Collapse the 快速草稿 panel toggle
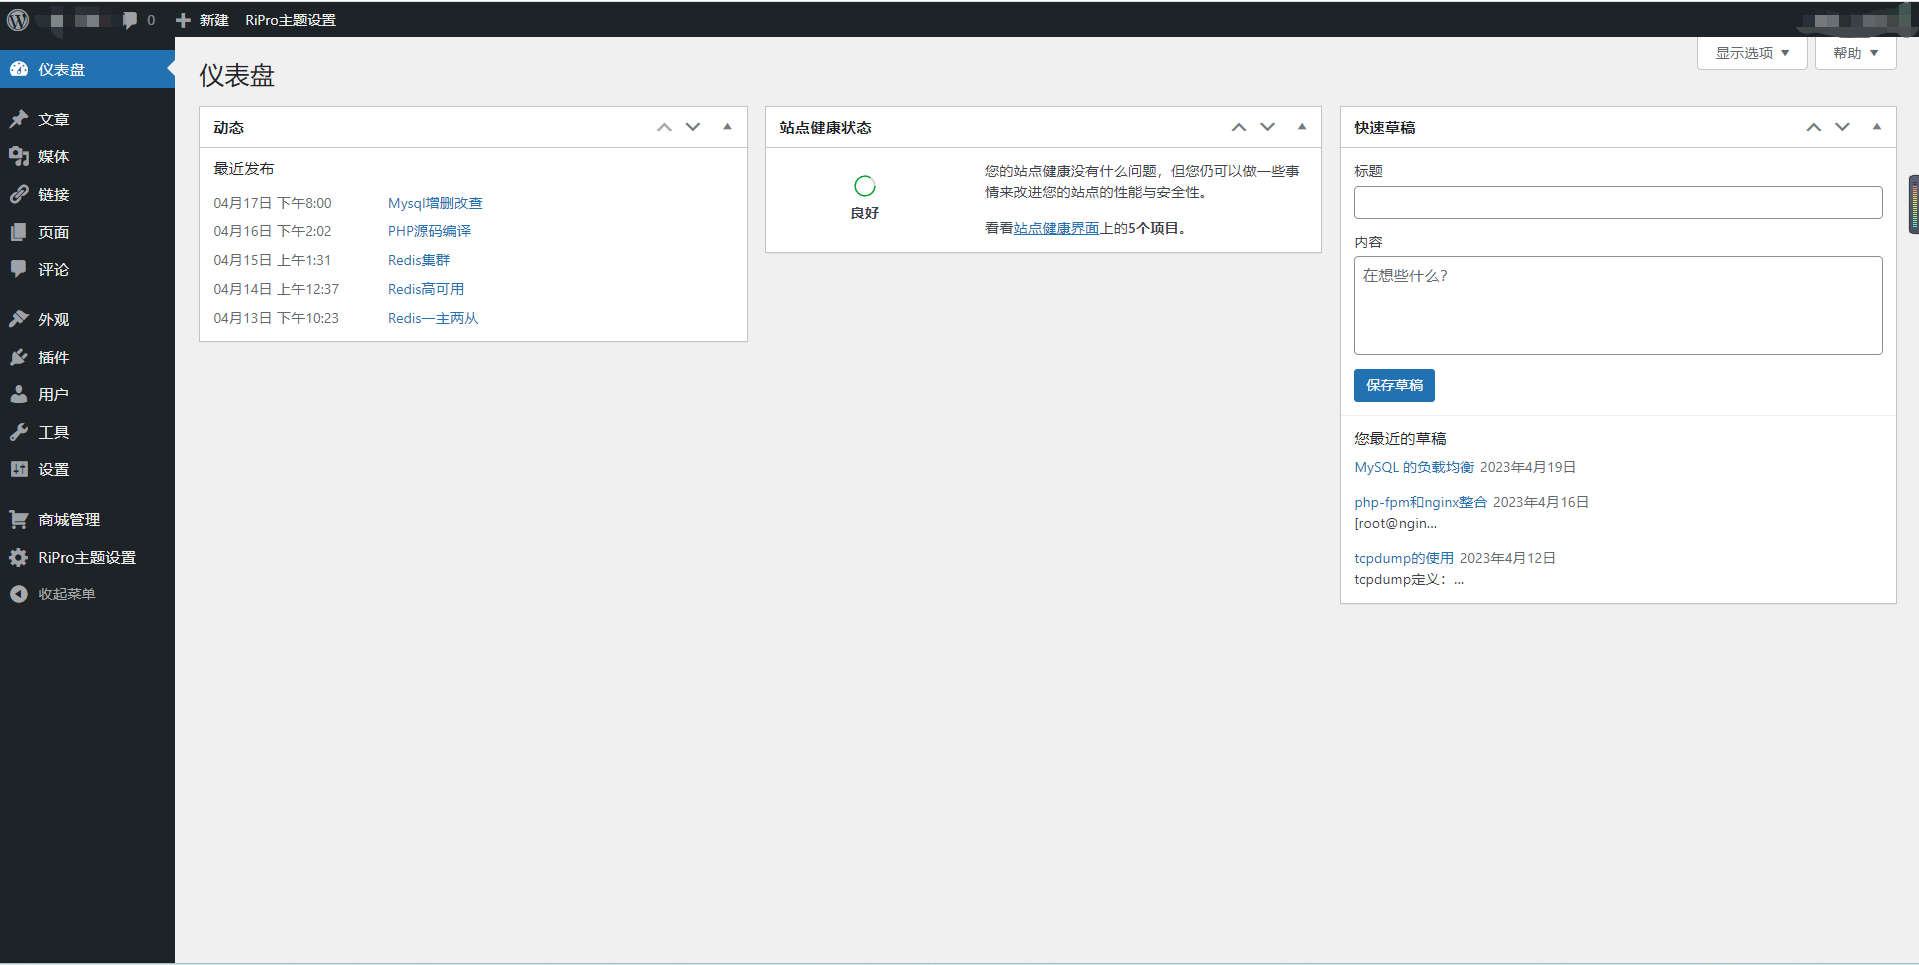The image size is (1919, 965). point(1877,127)
